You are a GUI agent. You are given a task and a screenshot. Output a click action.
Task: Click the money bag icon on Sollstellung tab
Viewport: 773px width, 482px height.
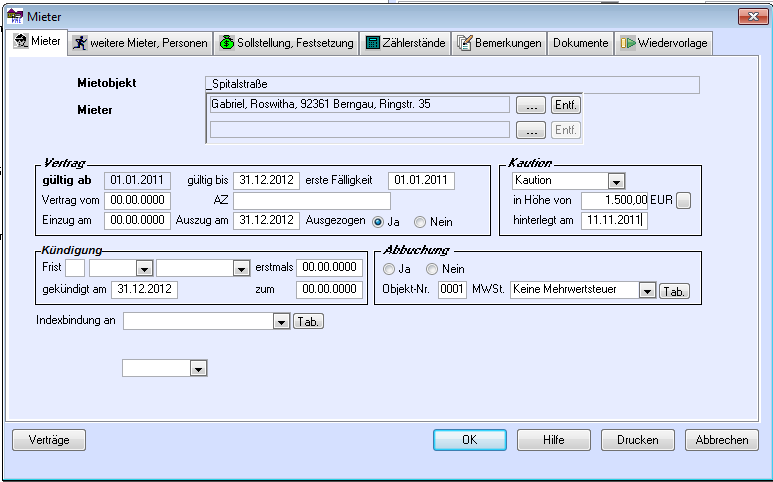227,43
